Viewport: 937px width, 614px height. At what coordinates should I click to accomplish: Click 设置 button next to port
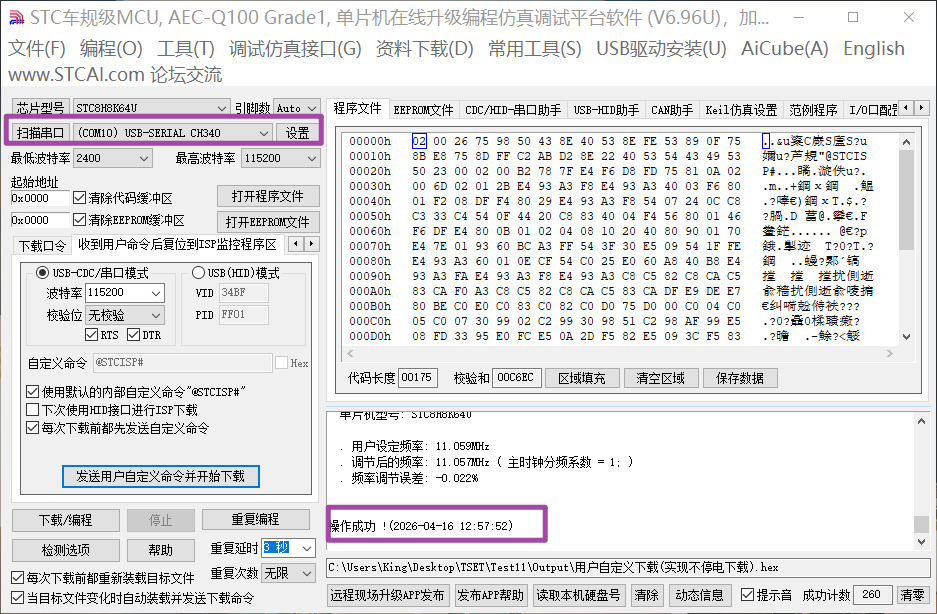pos(298,133)
